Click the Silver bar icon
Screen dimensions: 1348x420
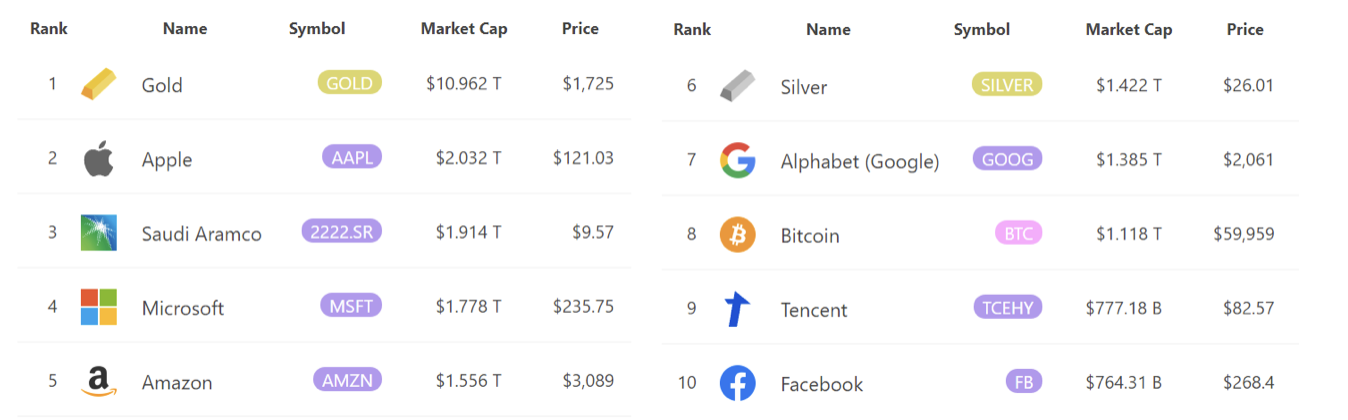point(738,86)
